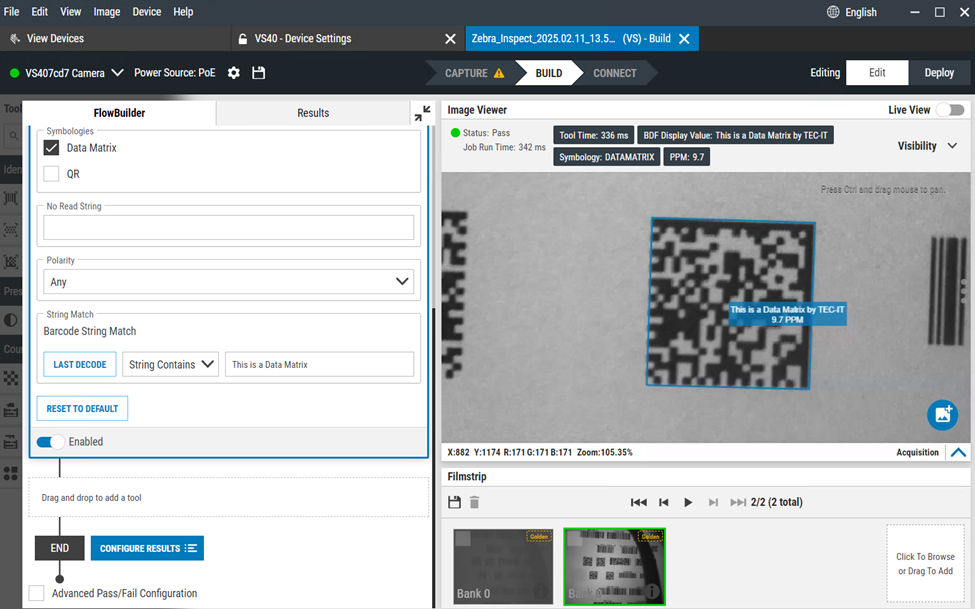The height and width of the screenshot is (609, 975).
Task: Go to next filmstrip image
Action: pyautogui.click(x=713, y=502)
